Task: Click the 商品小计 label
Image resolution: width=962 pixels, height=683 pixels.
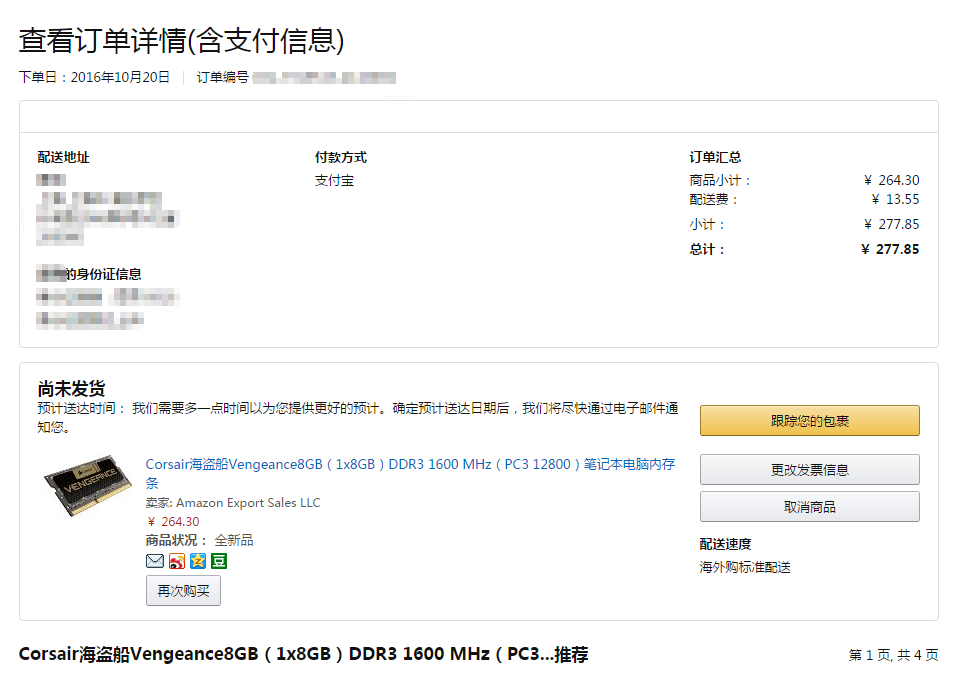Action: (x=719, y=180)
